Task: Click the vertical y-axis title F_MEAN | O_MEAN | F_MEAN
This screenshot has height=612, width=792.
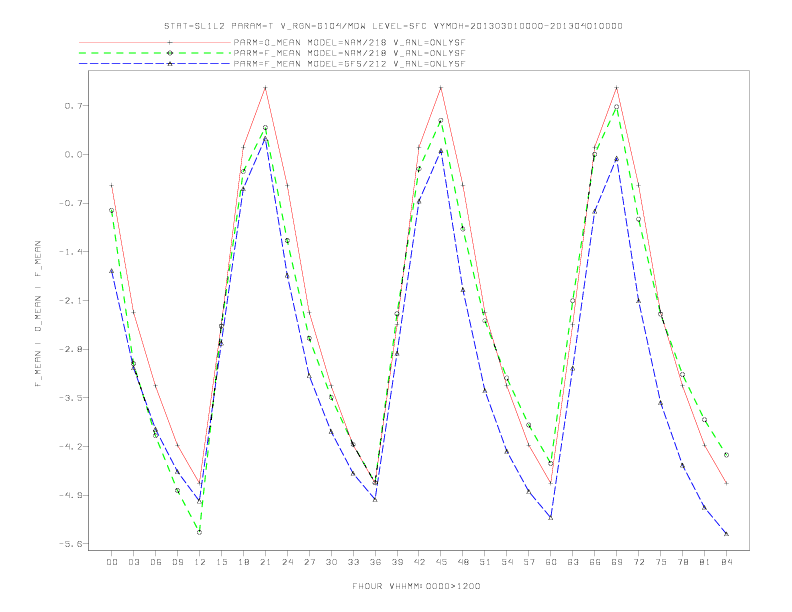Action: (x=38, y=314)
